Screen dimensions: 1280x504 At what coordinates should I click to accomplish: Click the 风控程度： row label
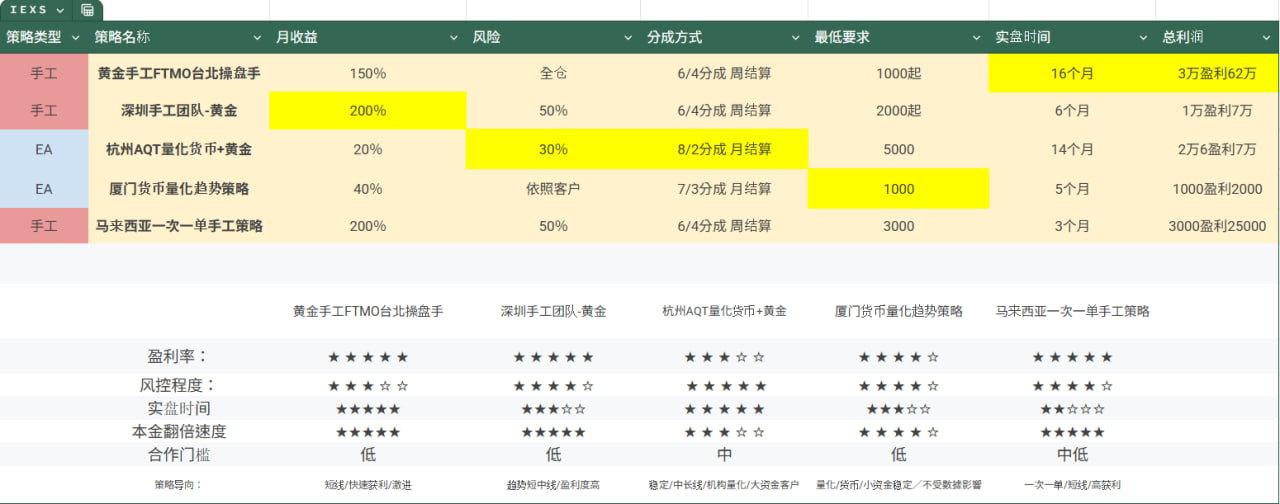point(179,384)
